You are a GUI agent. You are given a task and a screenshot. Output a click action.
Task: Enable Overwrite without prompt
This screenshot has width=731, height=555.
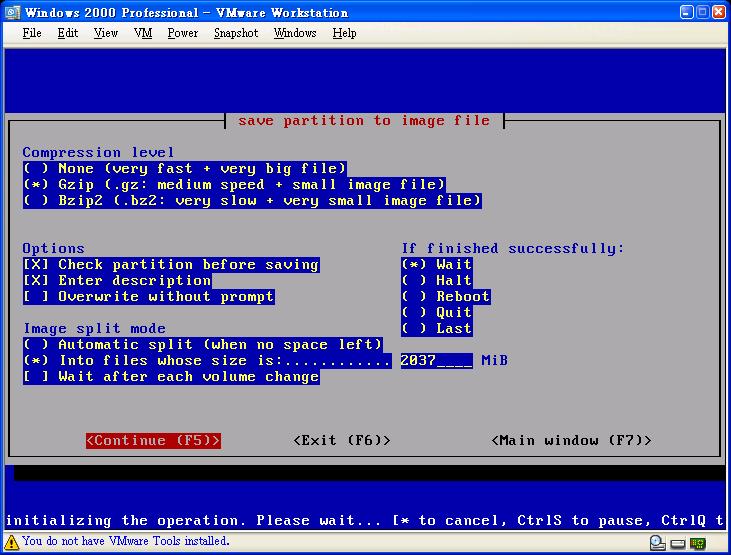click(149, 297)
